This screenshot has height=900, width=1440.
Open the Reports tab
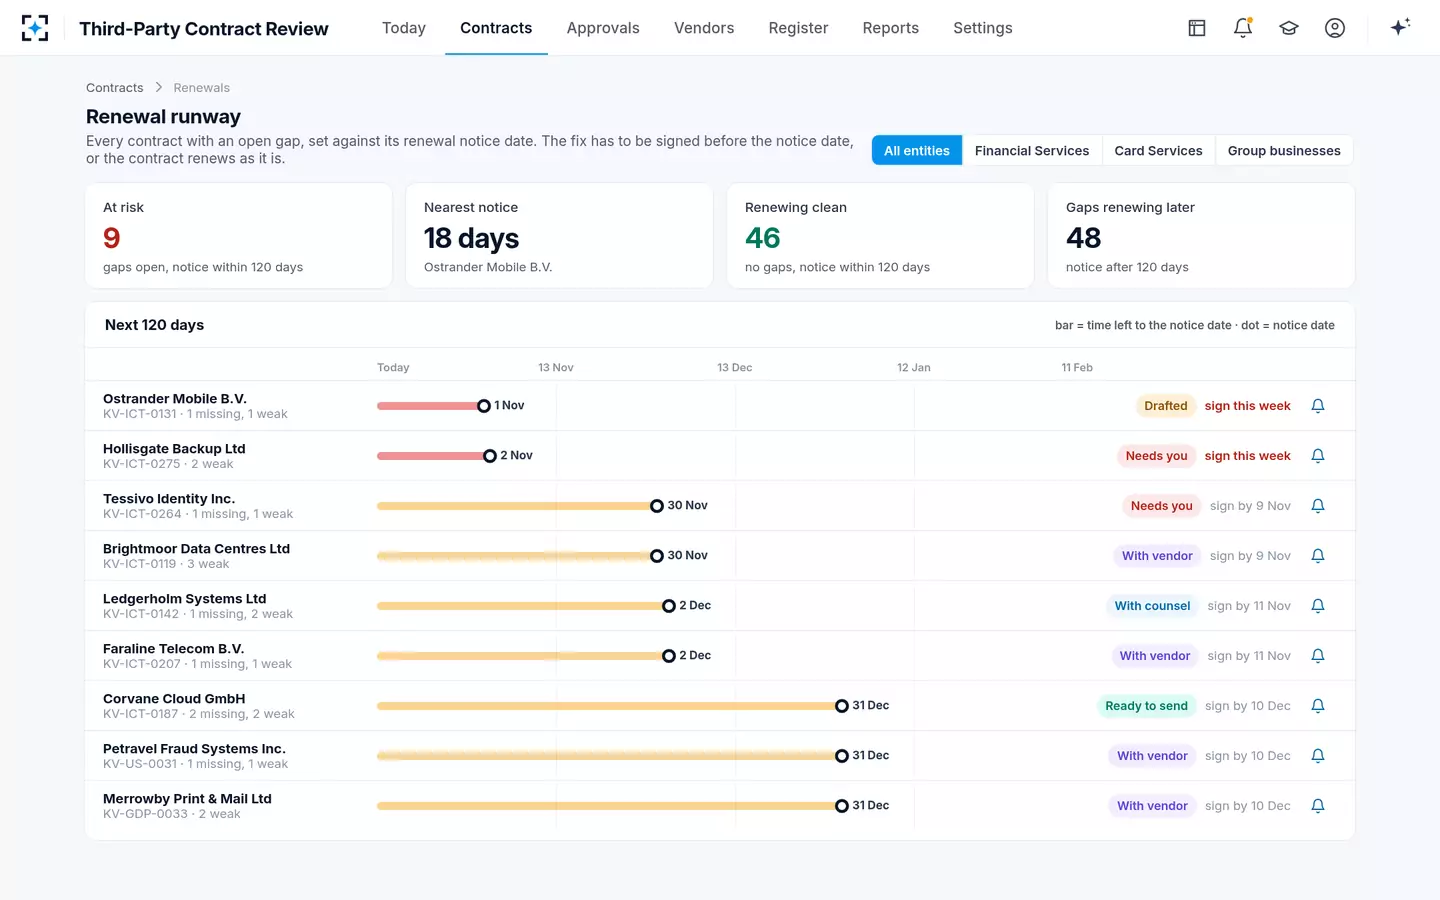(x=891, y=28)
